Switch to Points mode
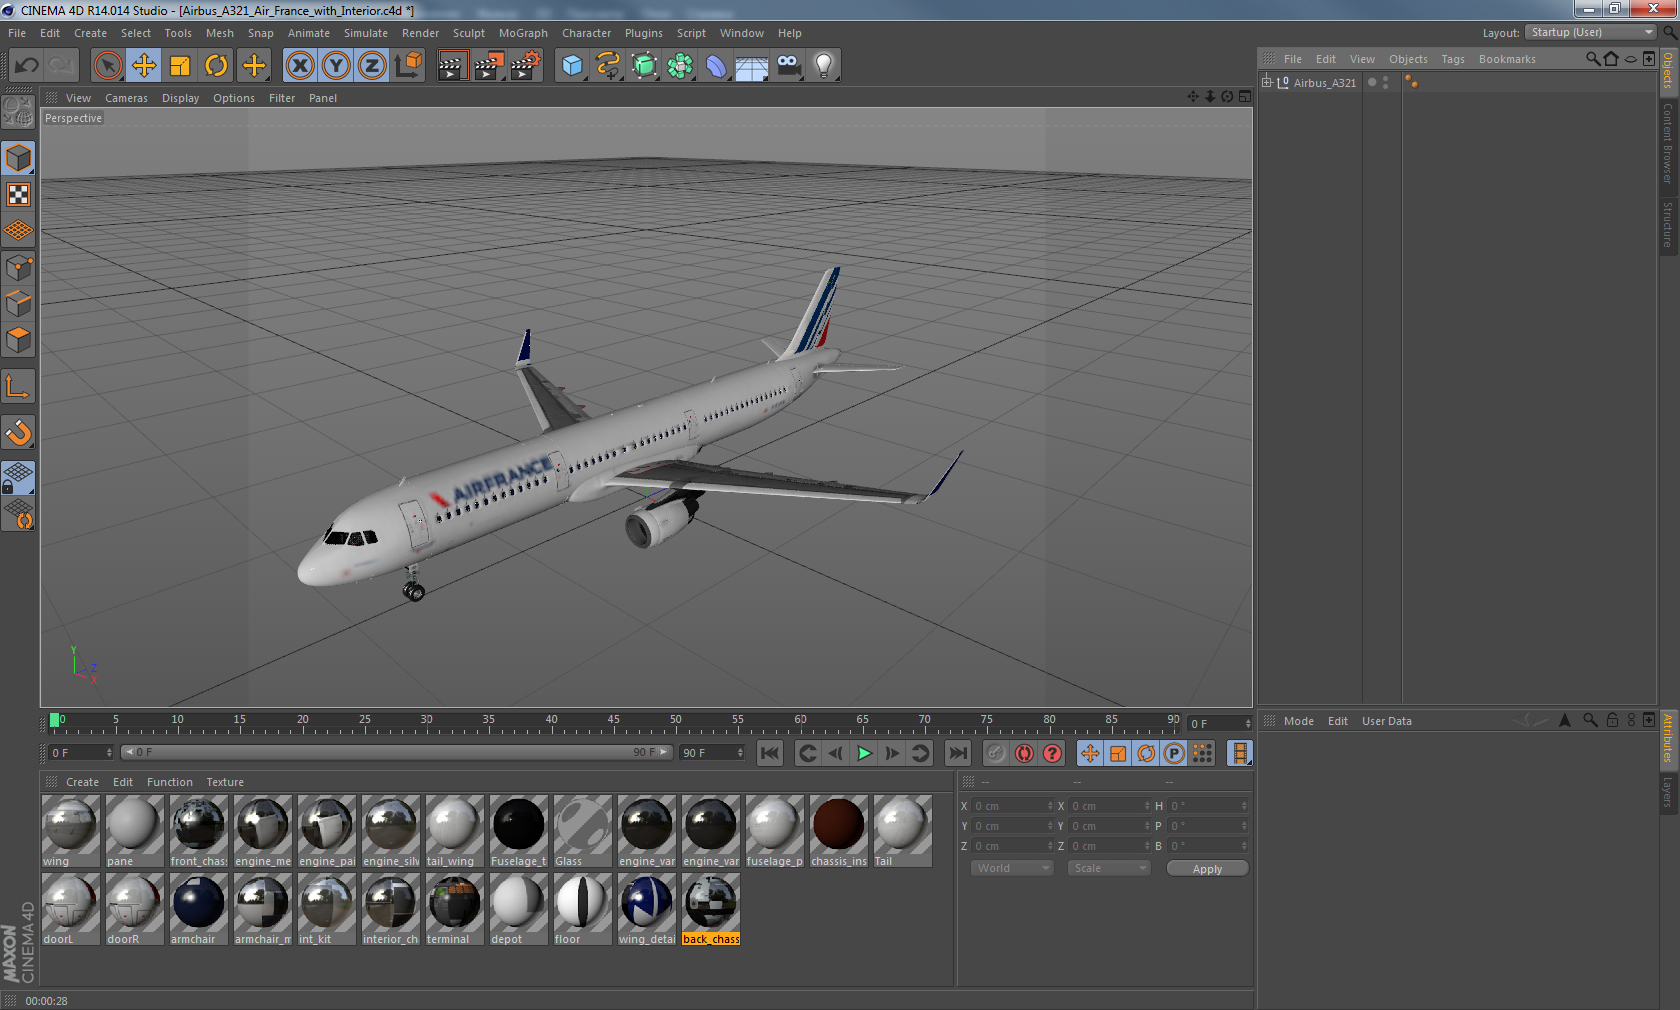 tap(18, 268)
